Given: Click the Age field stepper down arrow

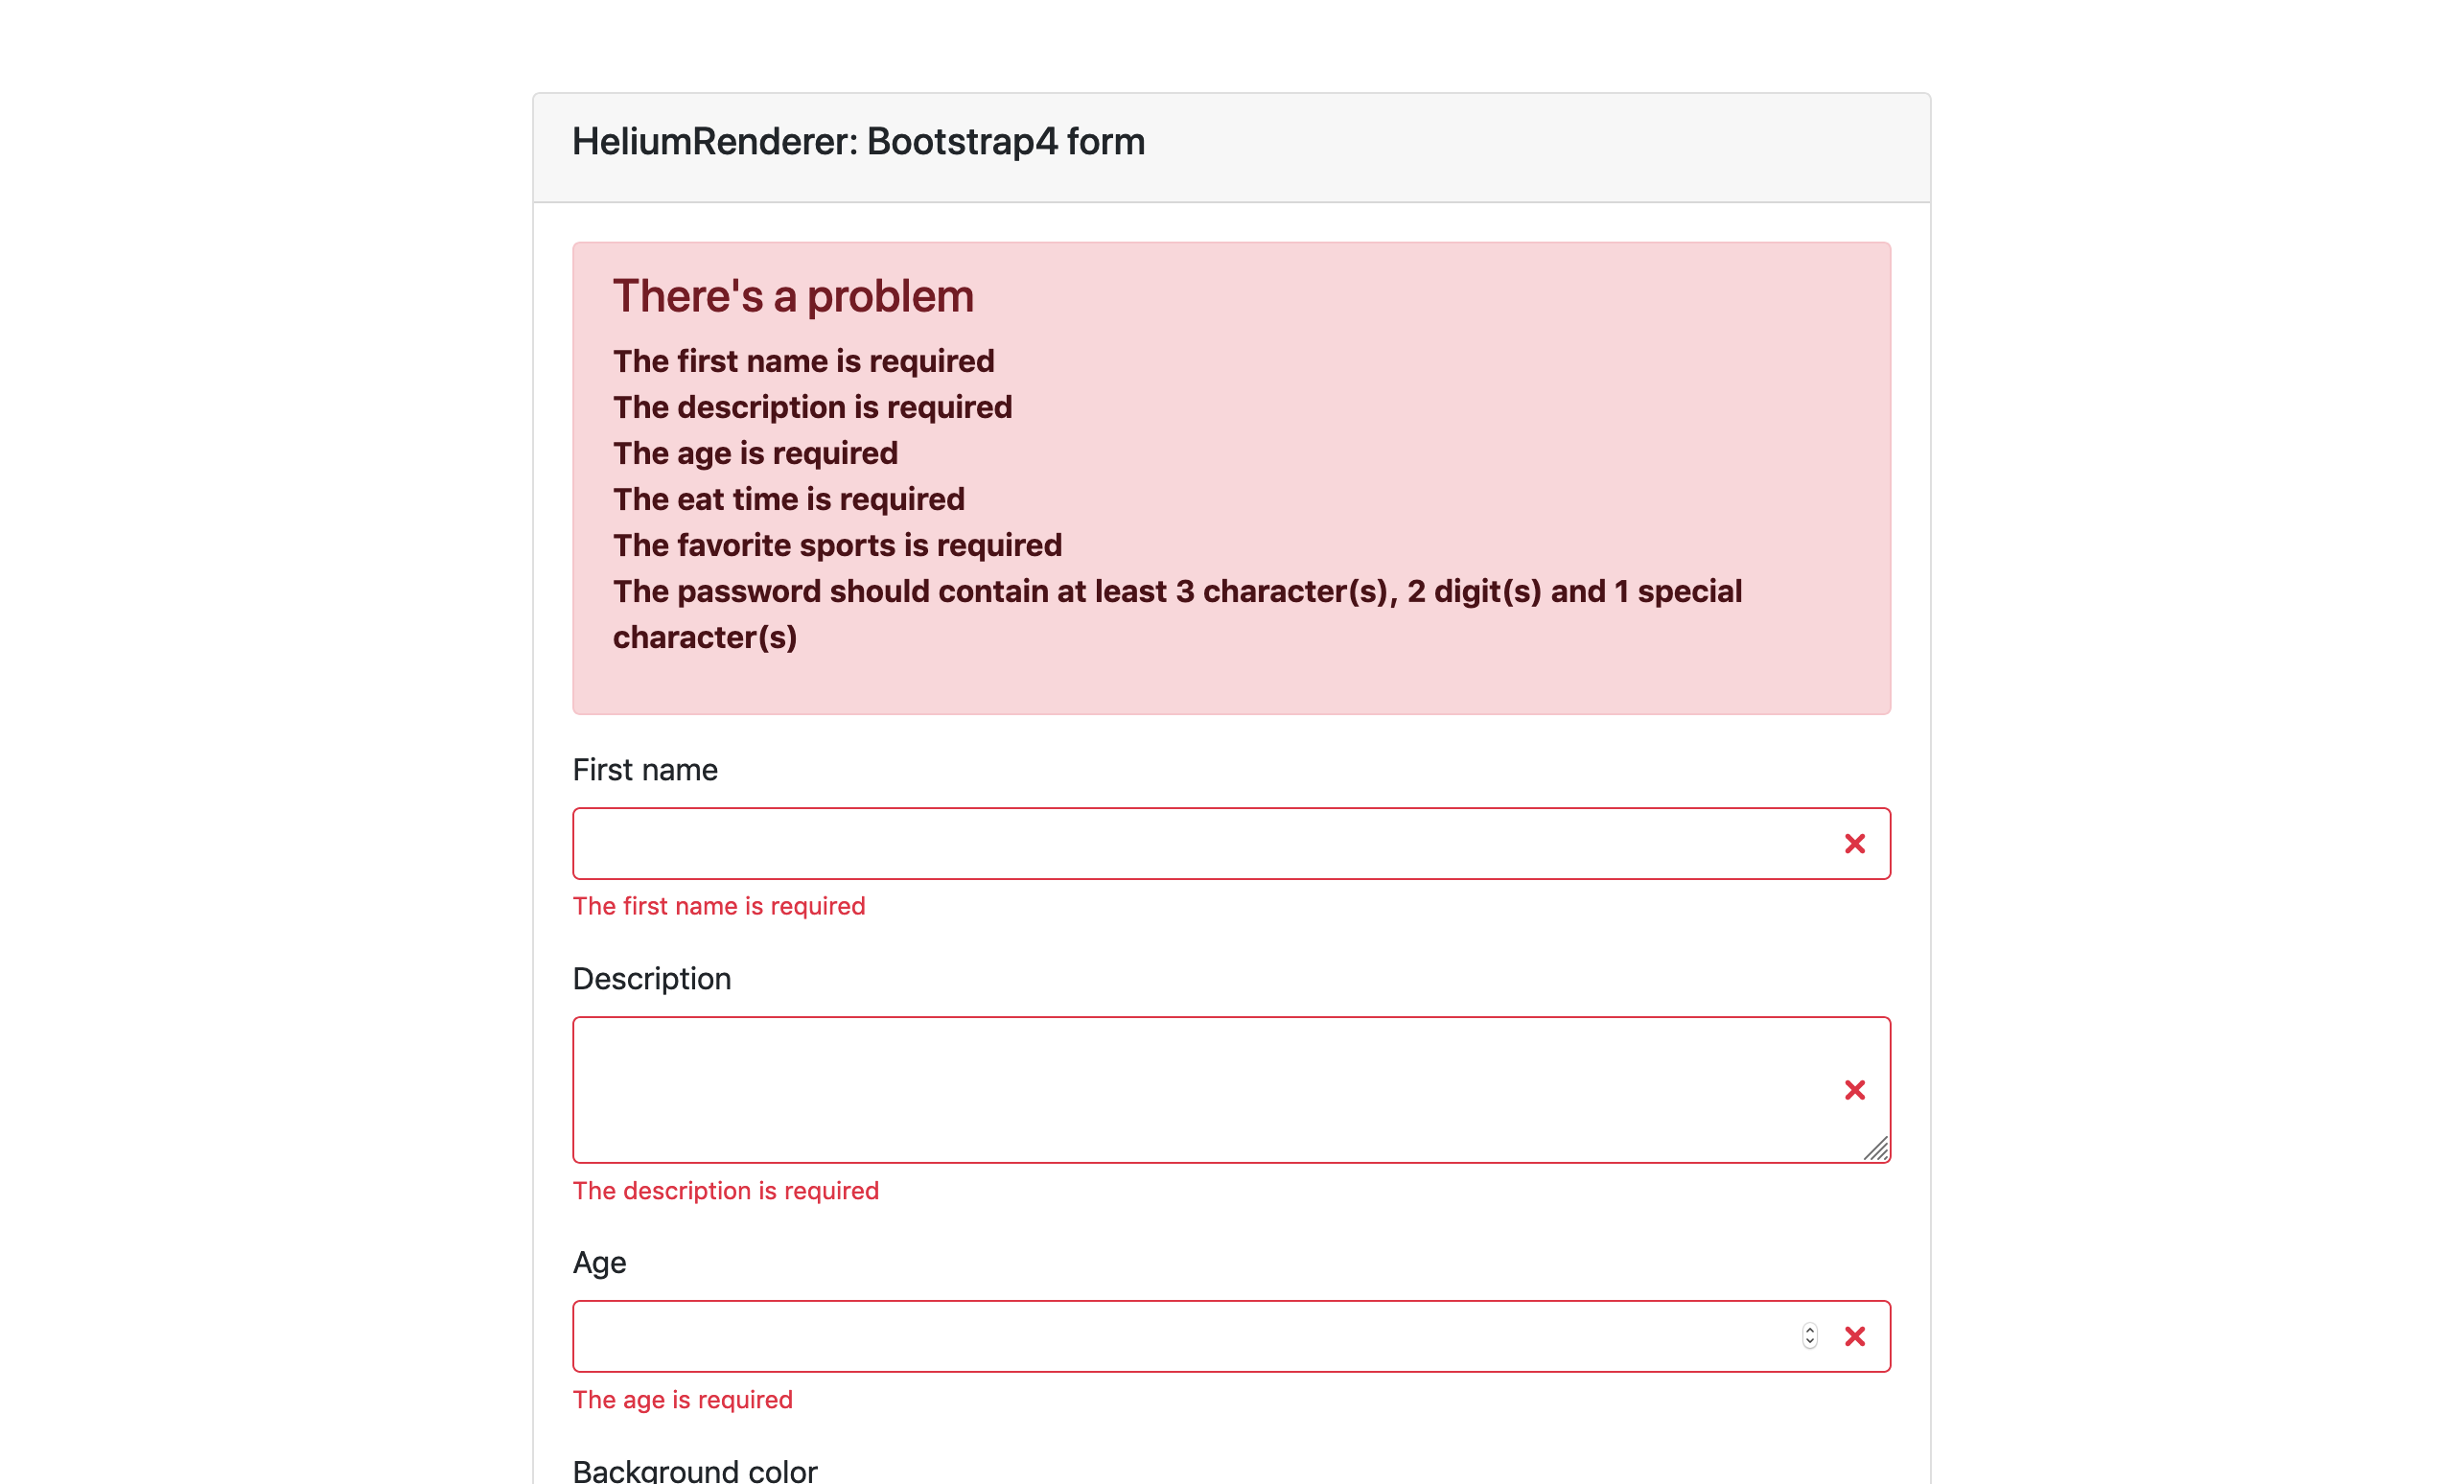Looking at the screenshot, I should pos(1810,1342).
